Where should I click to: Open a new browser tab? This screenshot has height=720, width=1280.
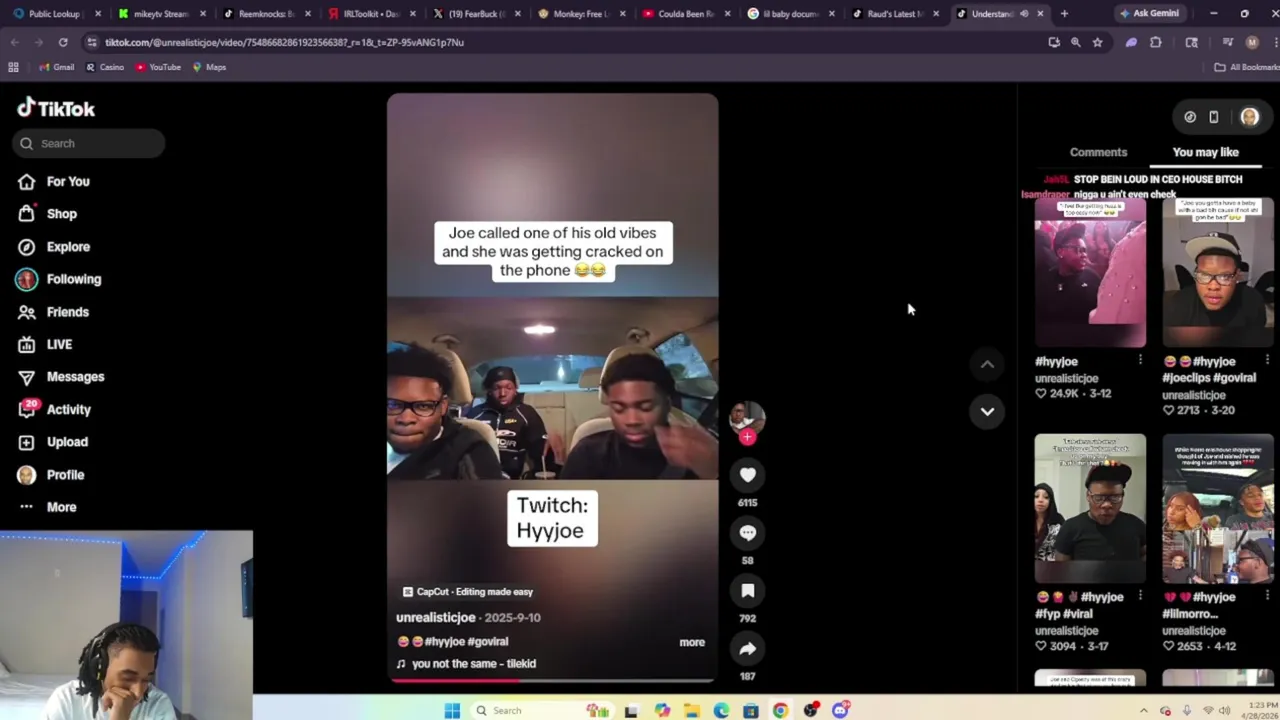1064,14
